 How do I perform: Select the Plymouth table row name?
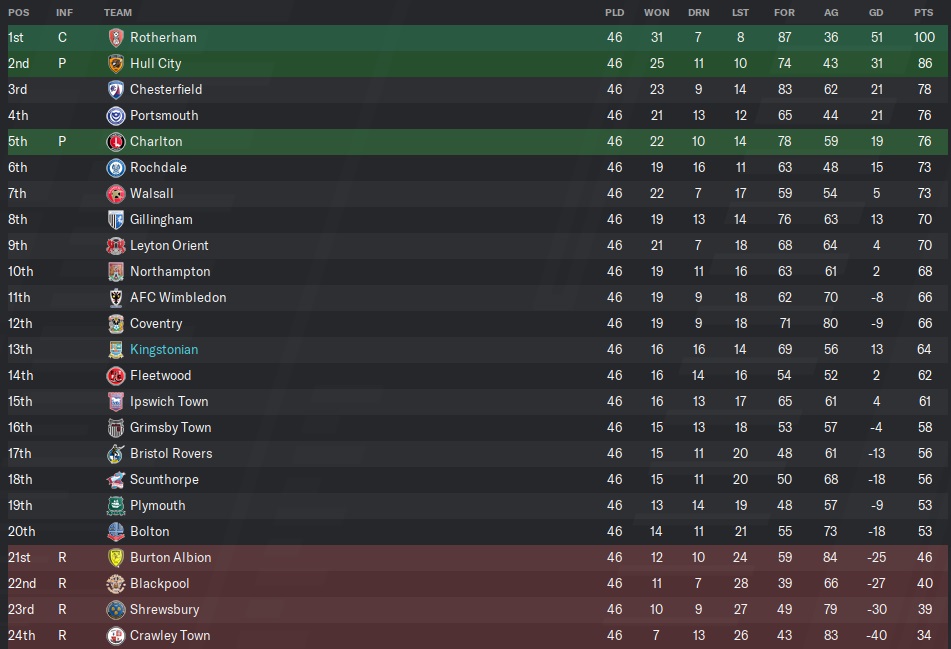click(157, 505)
